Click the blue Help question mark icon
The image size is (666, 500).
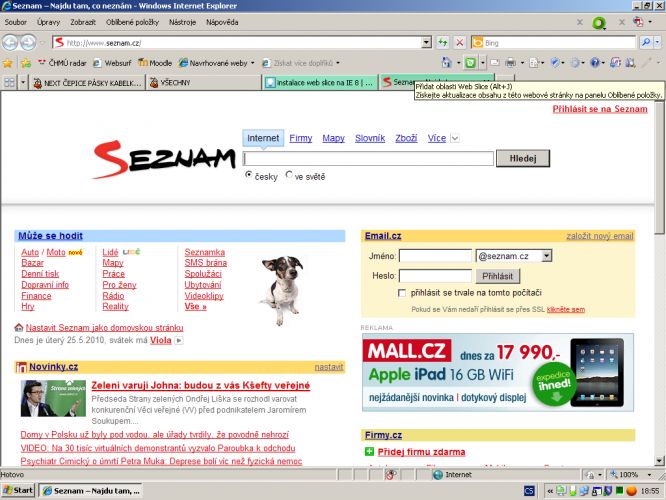pos(595,63)
